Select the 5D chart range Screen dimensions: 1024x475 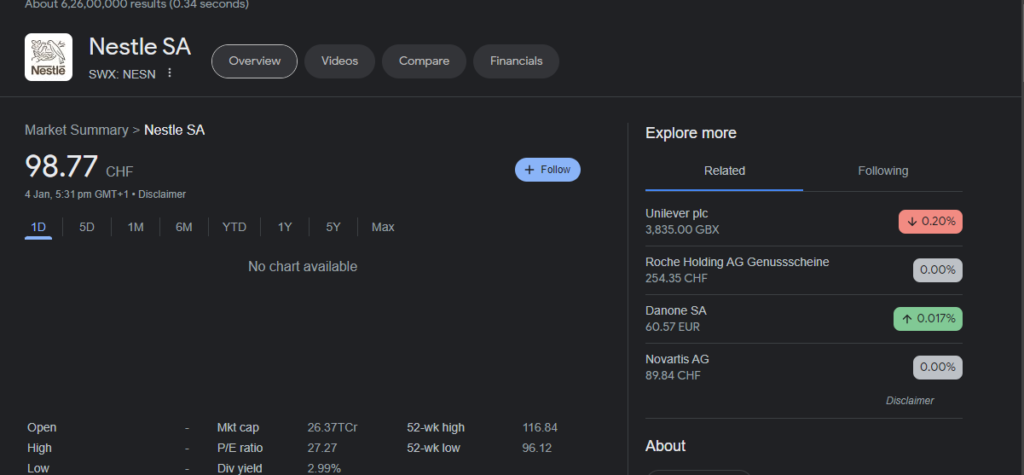click(87, 227)
